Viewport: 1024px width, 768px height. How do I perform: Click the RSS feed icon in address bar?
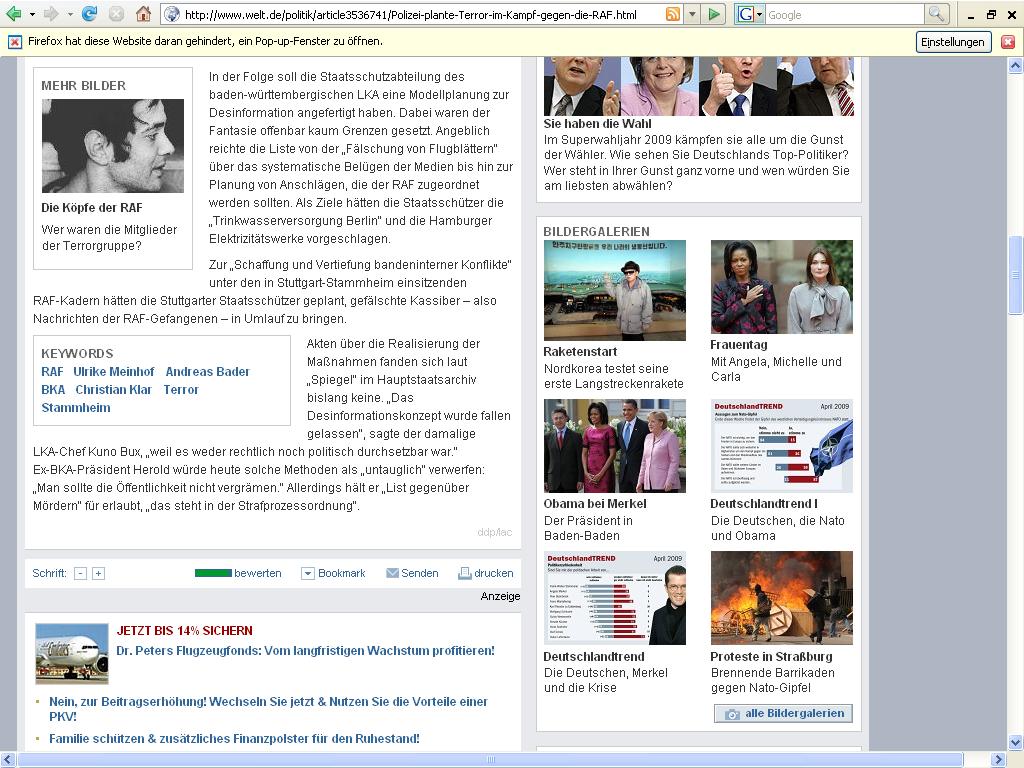672,14
